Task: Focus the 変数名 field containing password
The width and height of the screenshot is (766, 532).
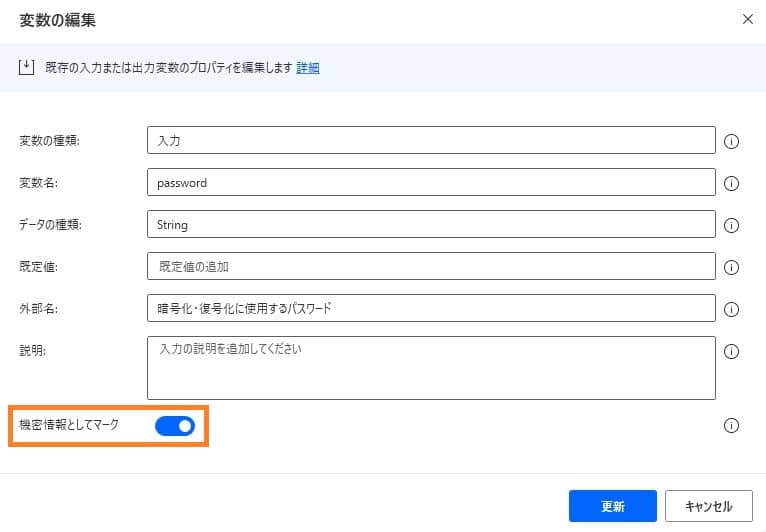Action: [x=431, y=182]
